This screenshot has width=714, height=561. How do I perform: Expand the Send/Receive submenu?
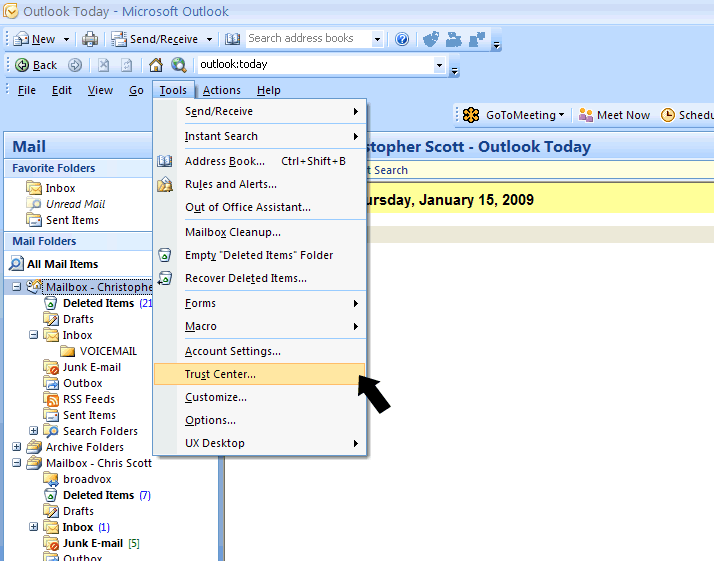(260, 111)
